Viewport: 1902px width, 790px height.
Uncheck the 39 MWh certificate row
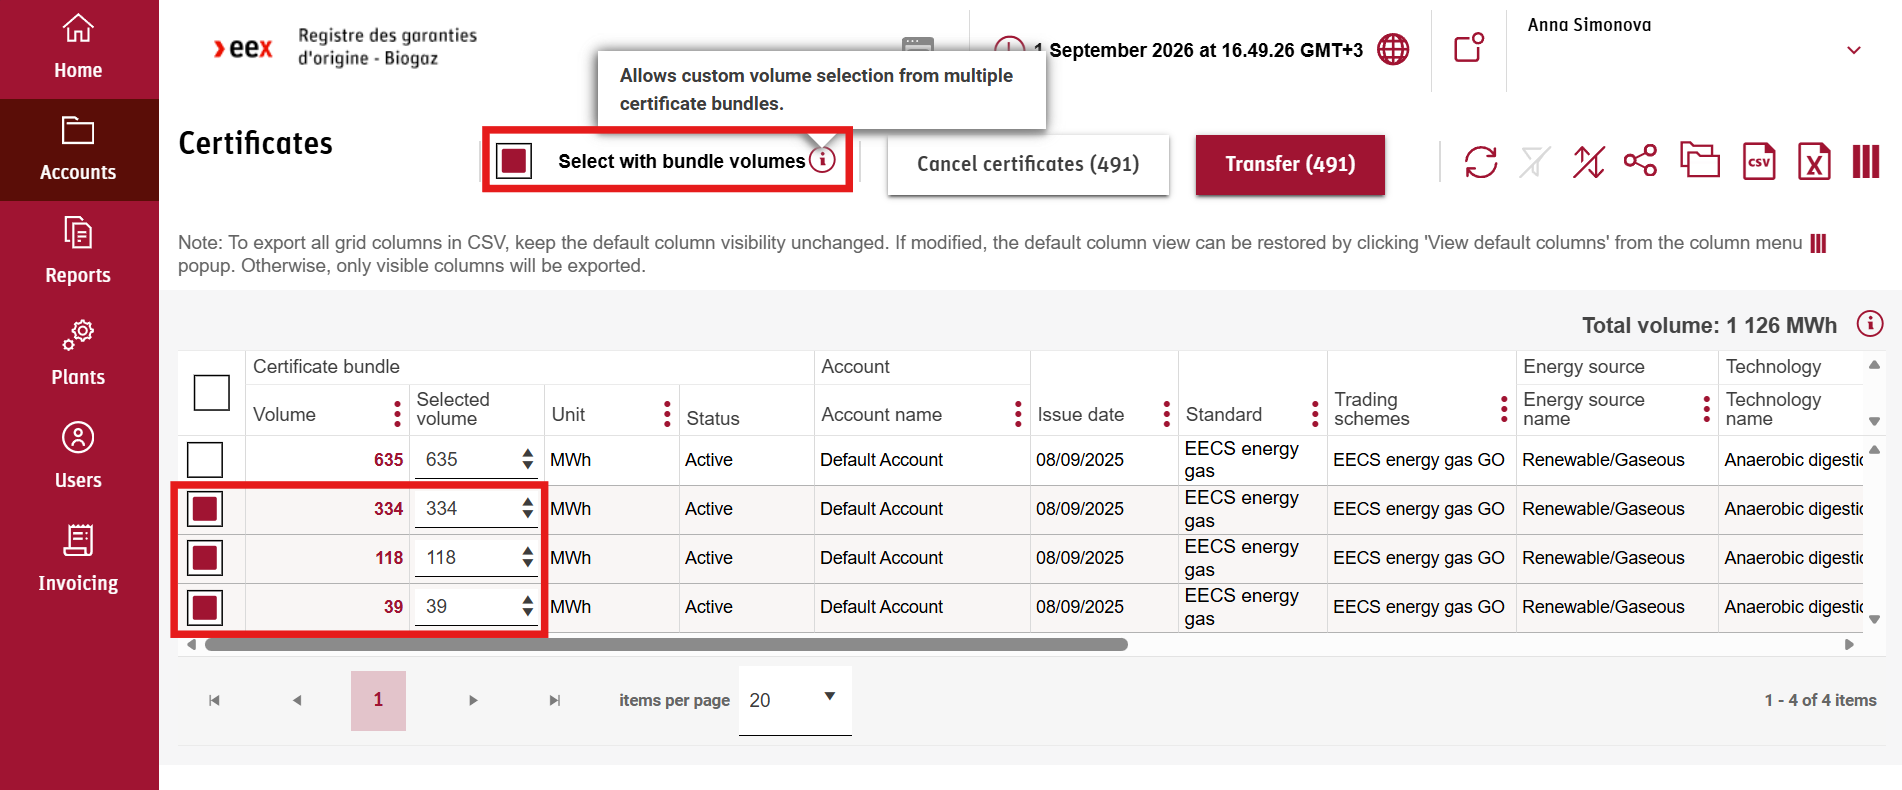pos(205,607)
